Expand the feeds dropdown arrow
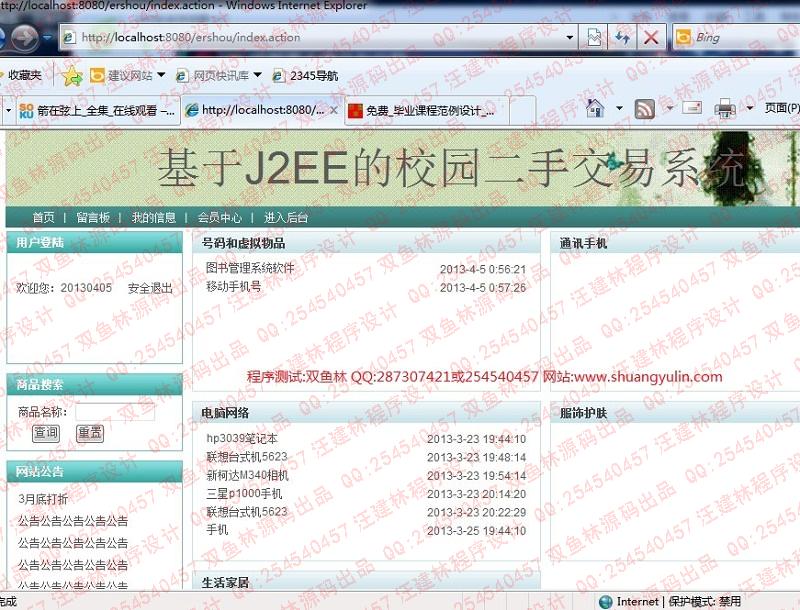 click(x=670, y=108)
